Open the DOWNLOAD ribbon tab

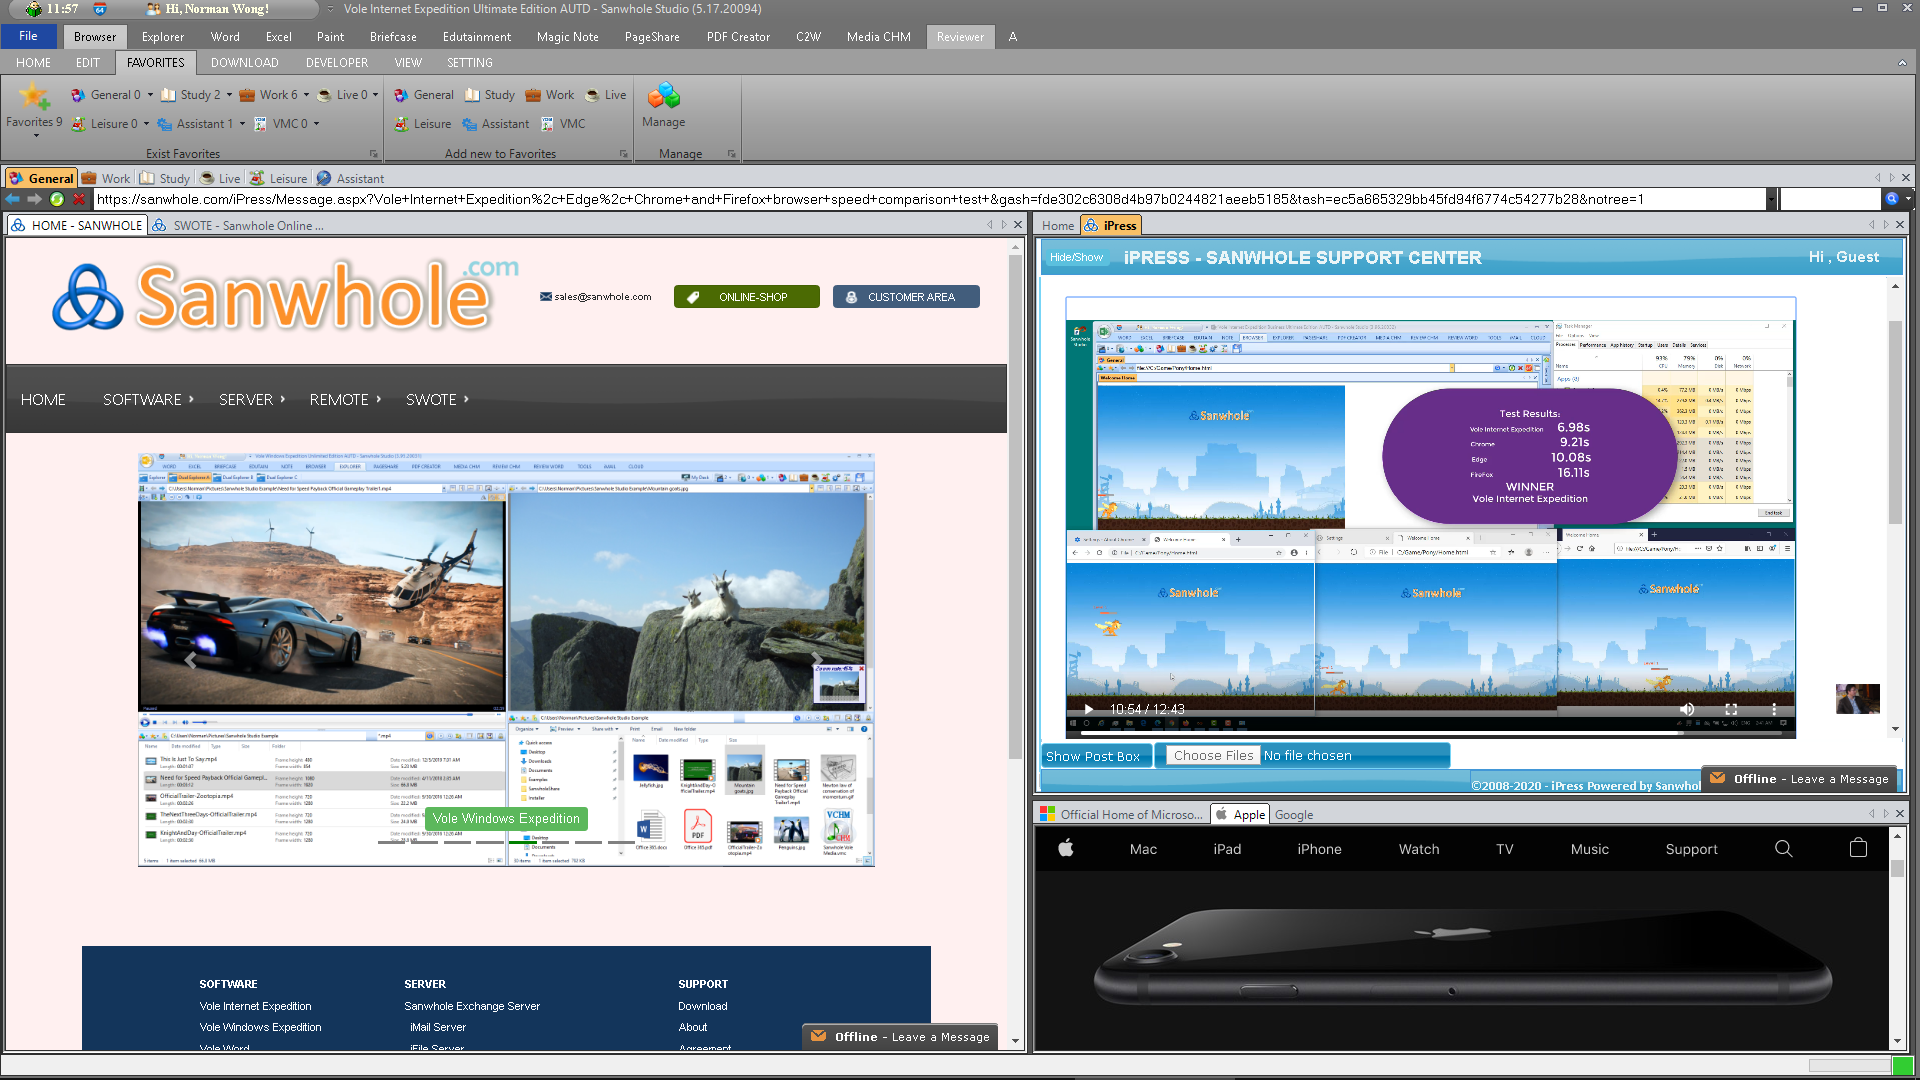point(244,62)
